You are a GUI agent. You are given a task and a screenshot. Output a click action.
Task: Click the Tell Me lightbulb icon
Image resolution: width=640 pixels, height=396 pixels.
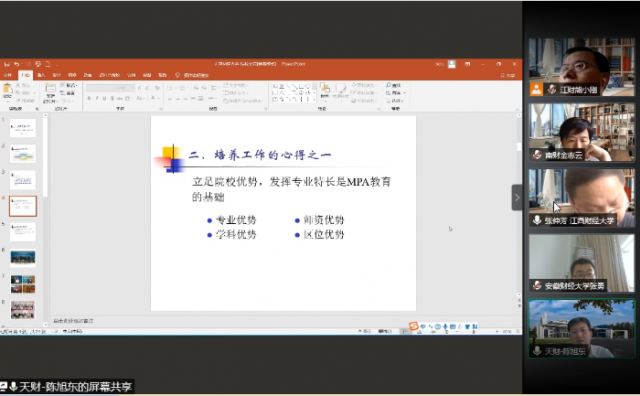(x=178, y=75)
